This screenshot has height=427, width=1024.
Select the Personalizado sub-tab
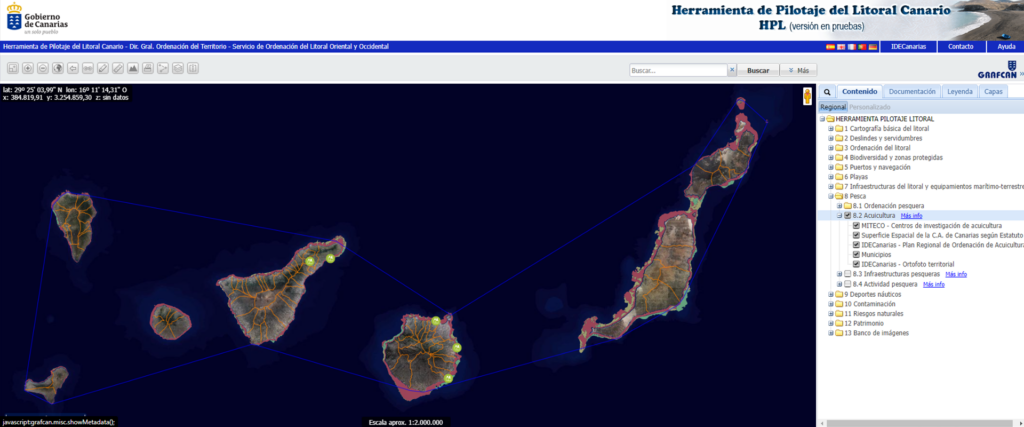pos(869,107)
